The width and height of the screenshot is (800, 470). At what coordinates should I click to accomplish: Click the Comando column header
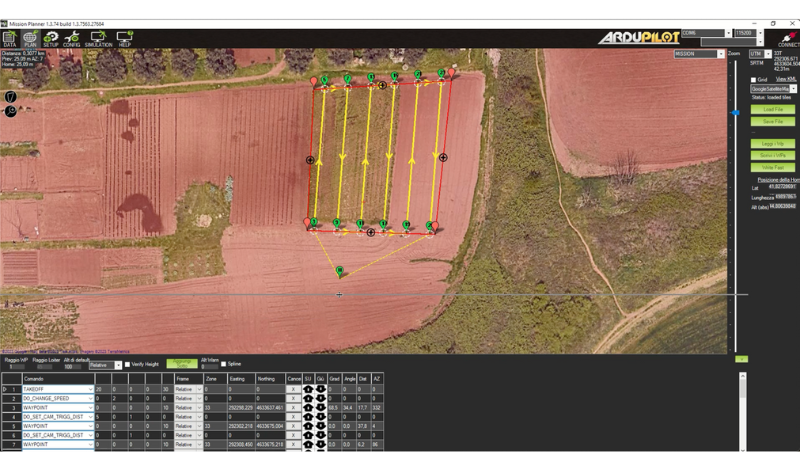click(x=58, y=379)
